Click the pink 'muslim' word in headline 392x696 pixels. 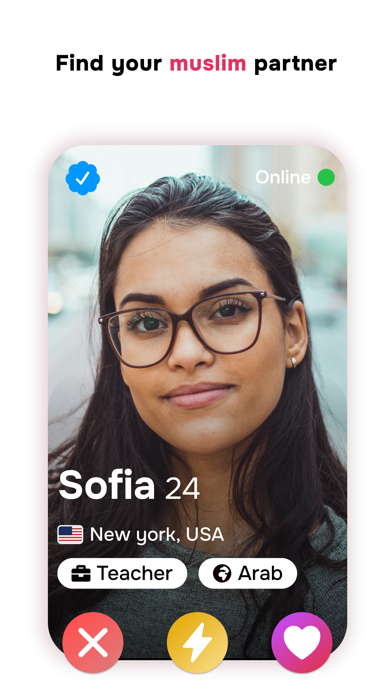(207, 63)
